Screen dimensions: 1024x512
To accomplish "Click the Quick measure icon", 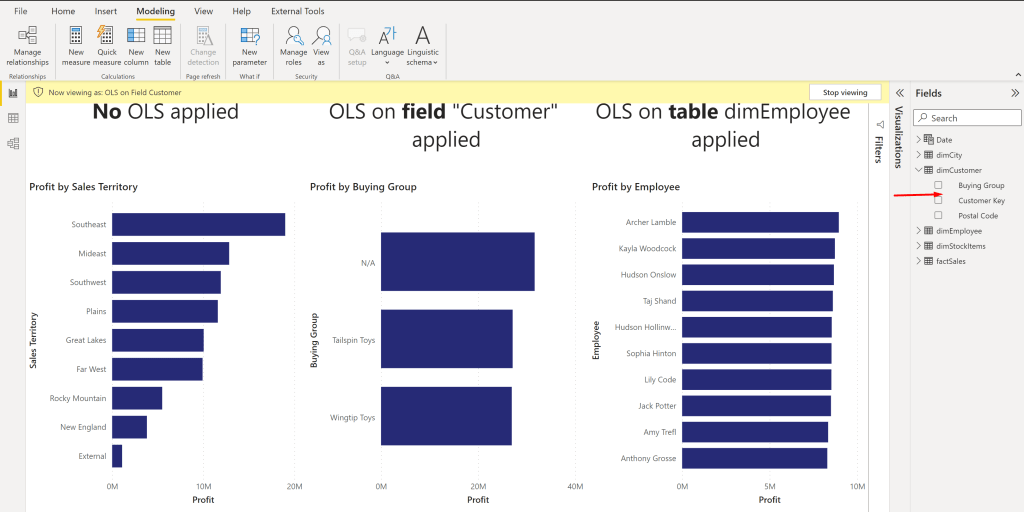I will click(x=107, y=46).
